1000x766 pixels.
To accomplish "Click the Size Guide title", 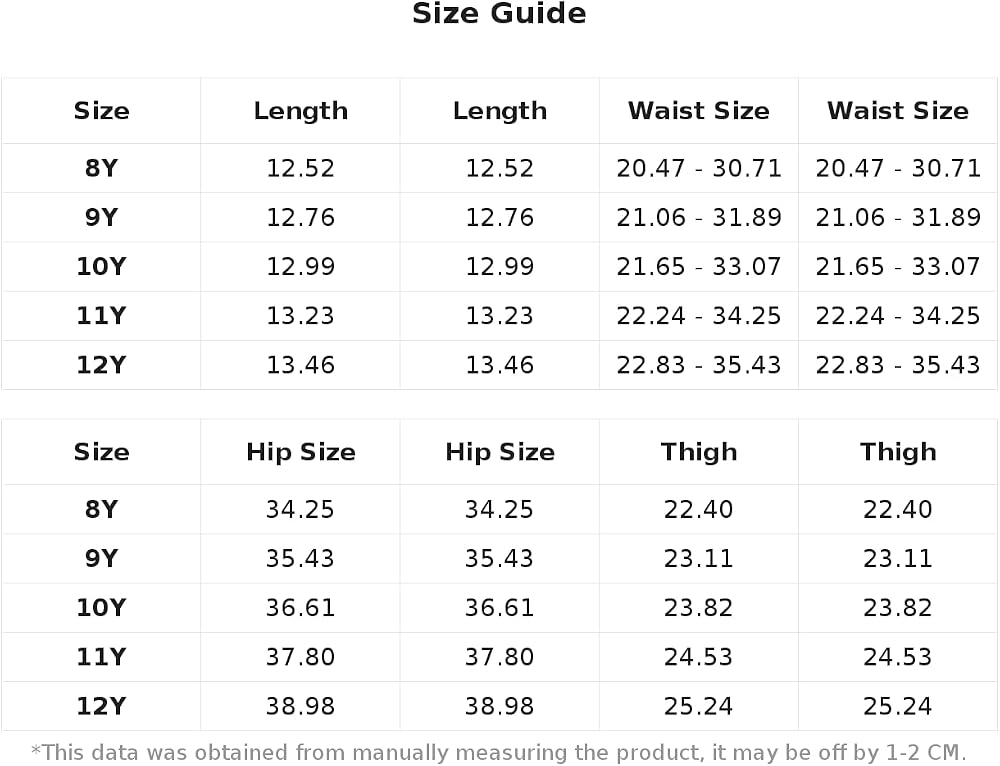I will click(499, 14).
